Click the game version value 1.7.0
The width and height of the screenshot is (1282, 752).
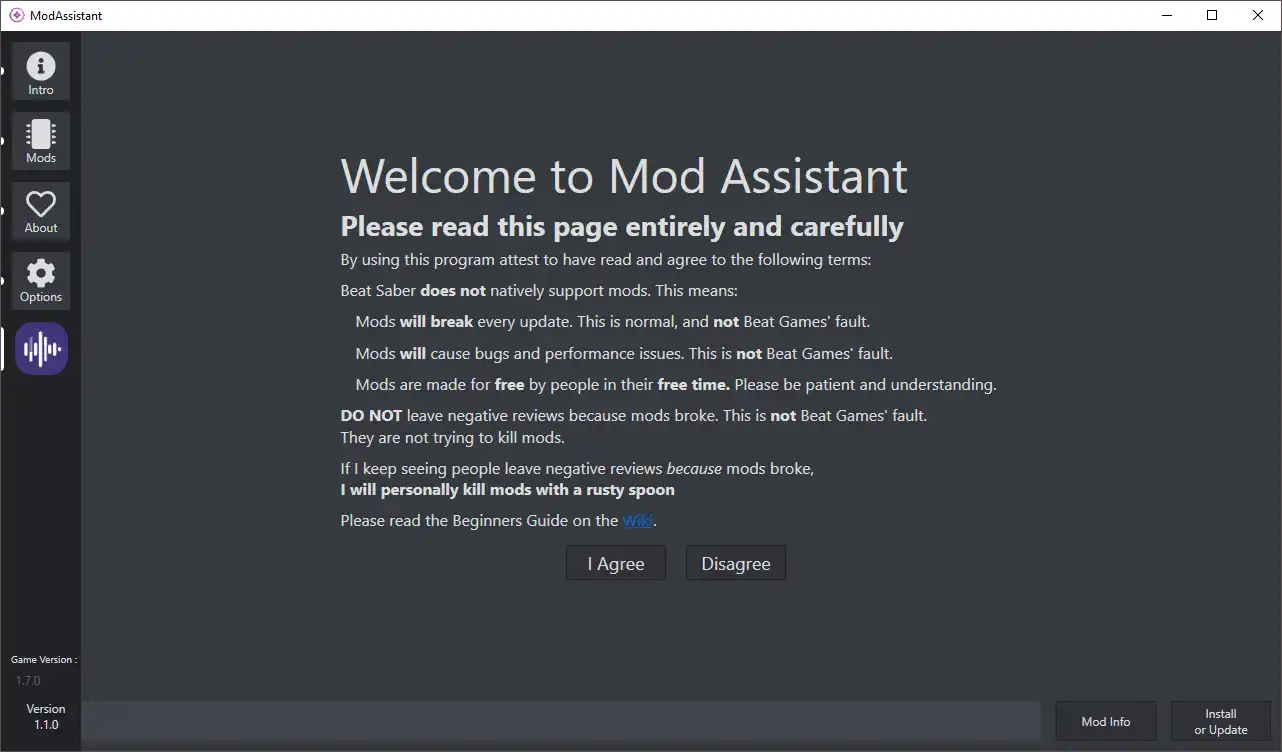(x=28, y=680)
